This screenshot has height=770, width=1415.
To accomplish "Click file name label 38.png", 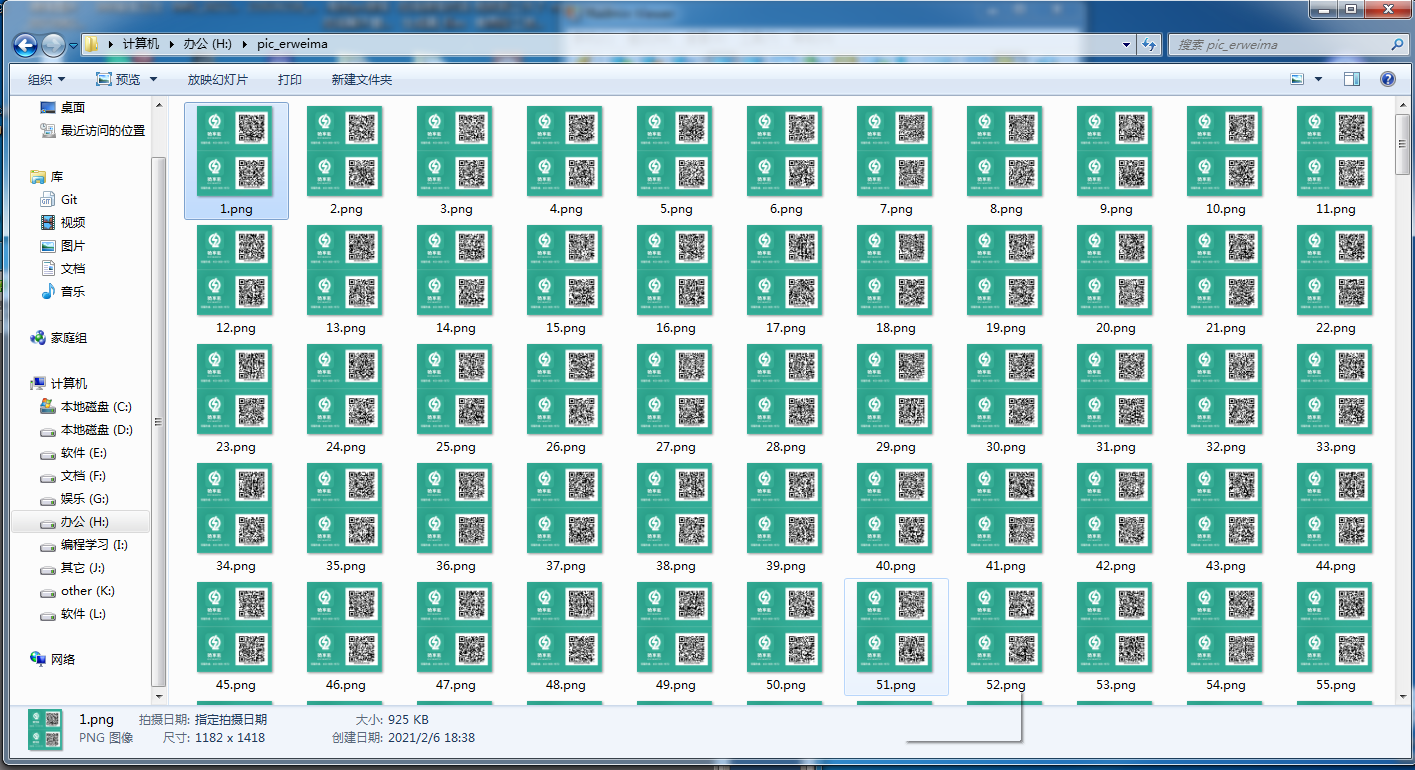I will pyautogui.click(x=676, y=566).
